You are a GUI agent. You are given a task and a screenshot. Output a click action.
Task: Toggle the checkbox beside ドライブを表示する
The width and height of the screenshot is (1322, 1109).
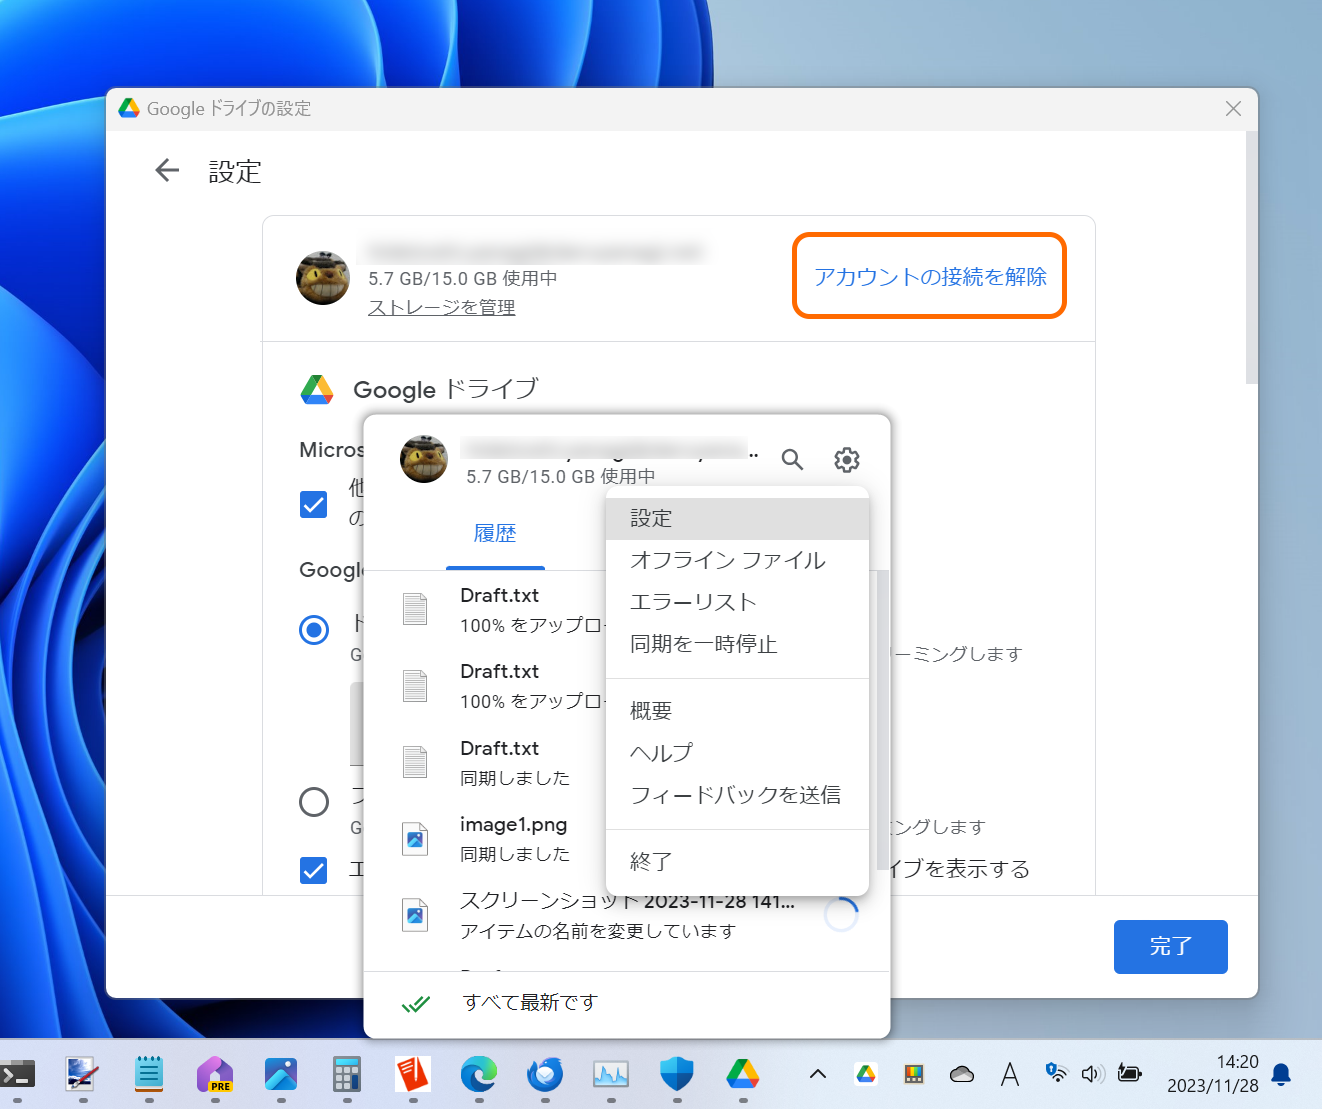click(x=313, y=870)
